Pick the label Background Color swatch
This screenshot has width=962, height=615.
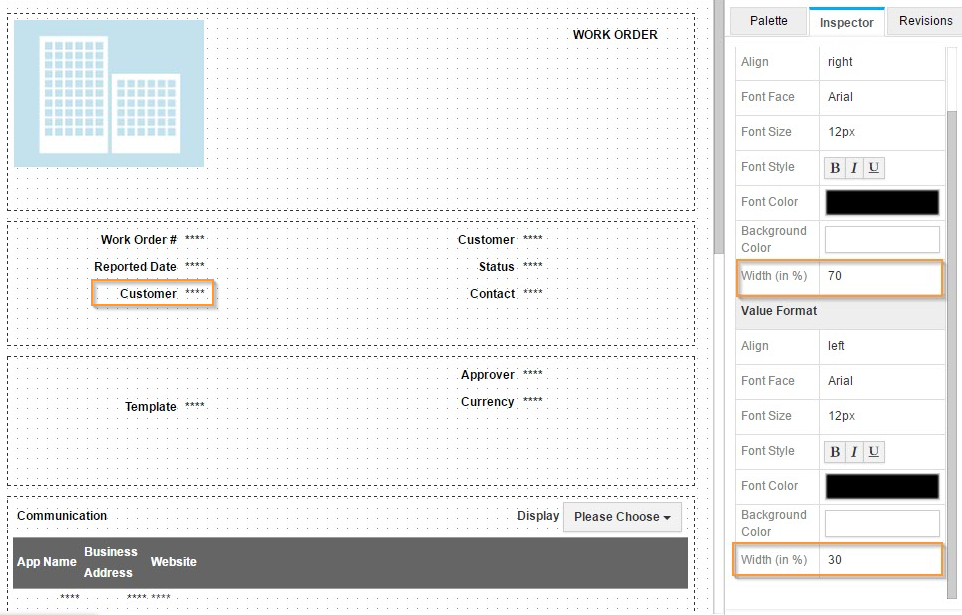882,239
